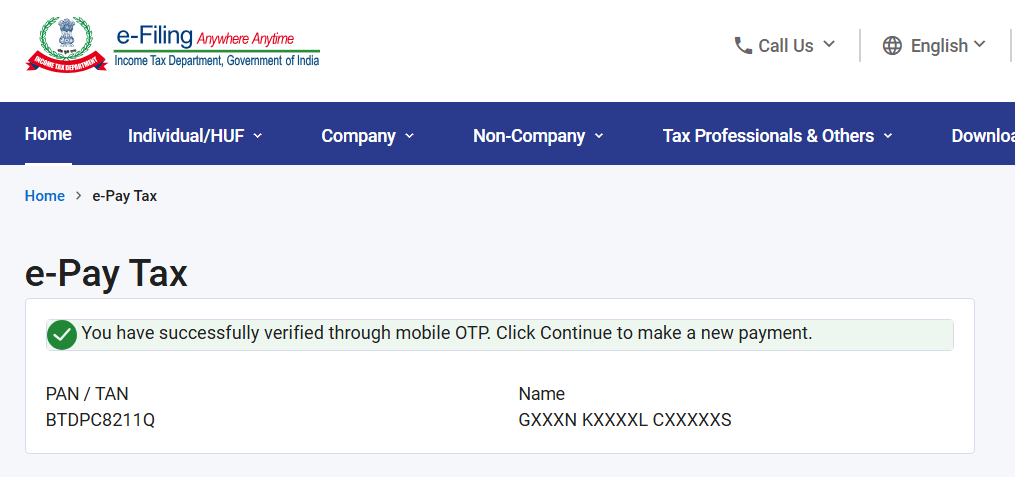Expand the Individual/HUF menu chevron
1015x477 pixels.
258,136
